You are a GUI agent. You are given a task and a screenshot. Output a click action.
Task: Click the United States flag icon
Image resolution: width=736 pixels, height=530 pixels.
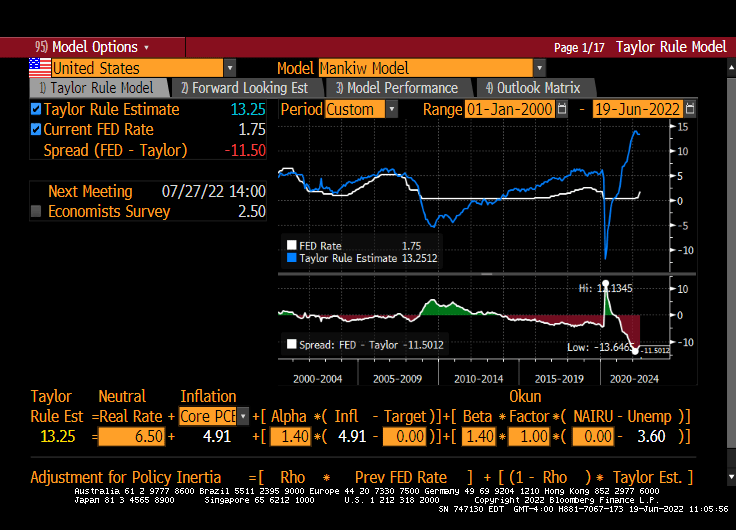(x=39, y=68)
